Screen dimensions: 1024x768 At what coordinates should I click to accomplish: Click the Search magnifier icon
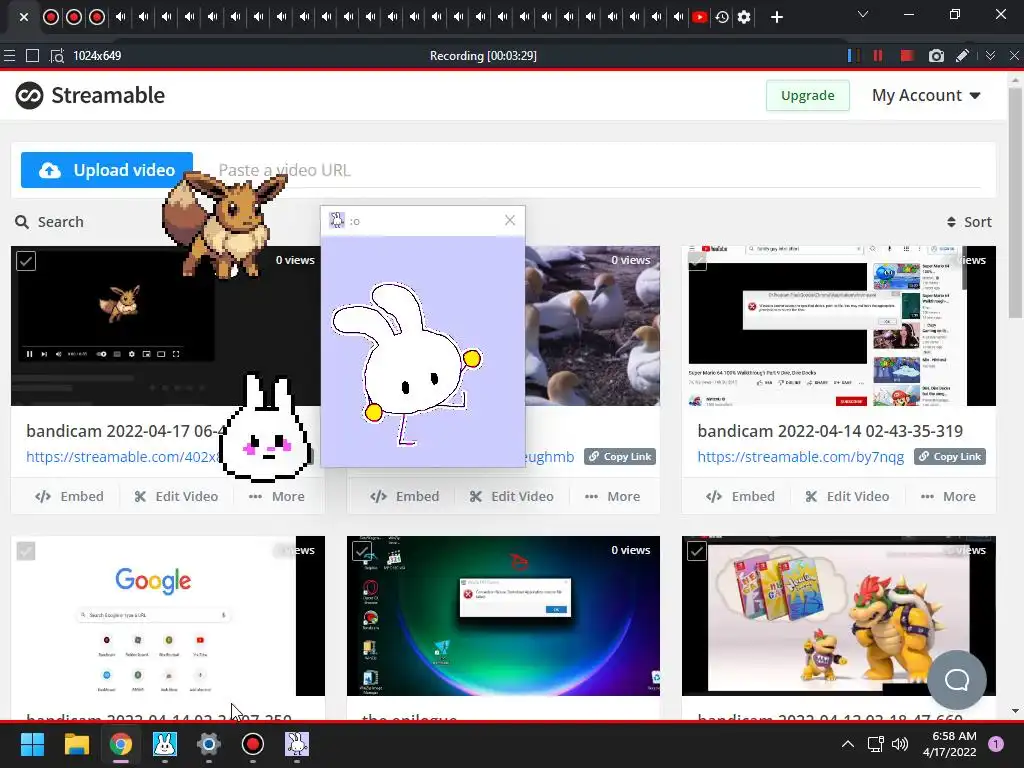click(x=22, y=222)
